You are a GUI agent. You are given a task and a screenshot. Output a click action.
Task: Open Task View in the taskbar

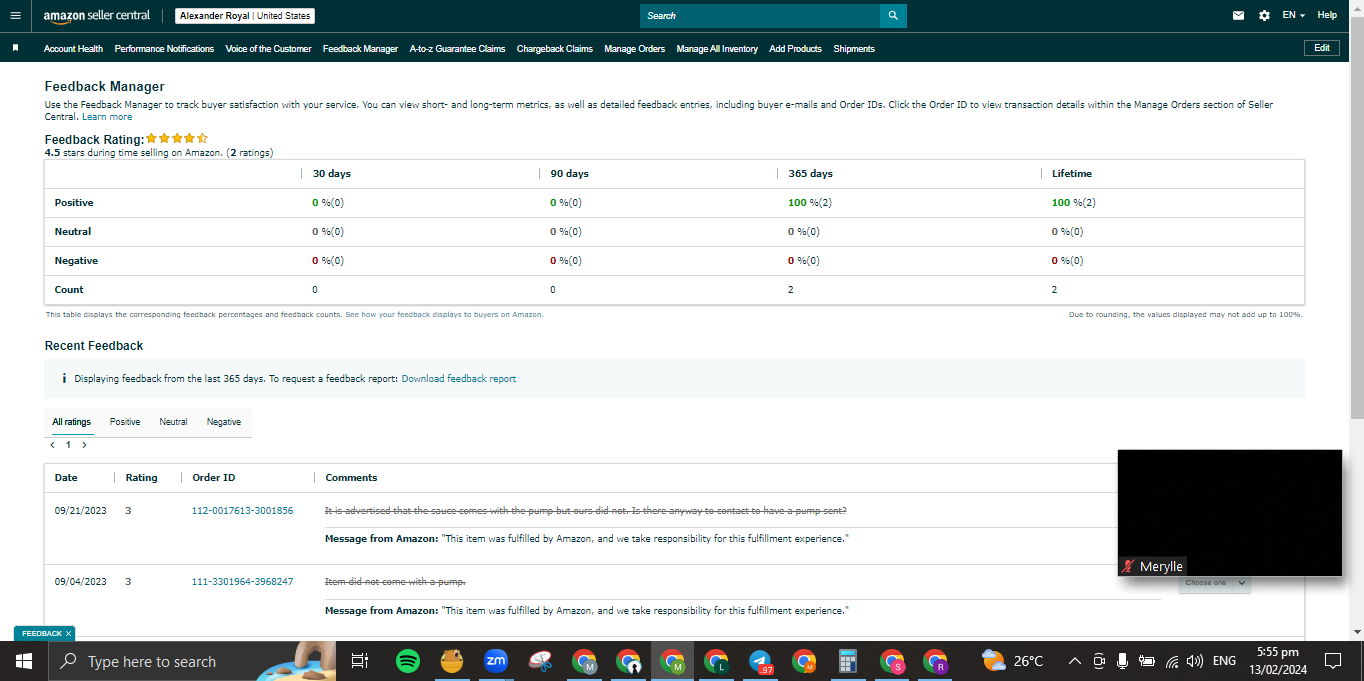point(359,661)
